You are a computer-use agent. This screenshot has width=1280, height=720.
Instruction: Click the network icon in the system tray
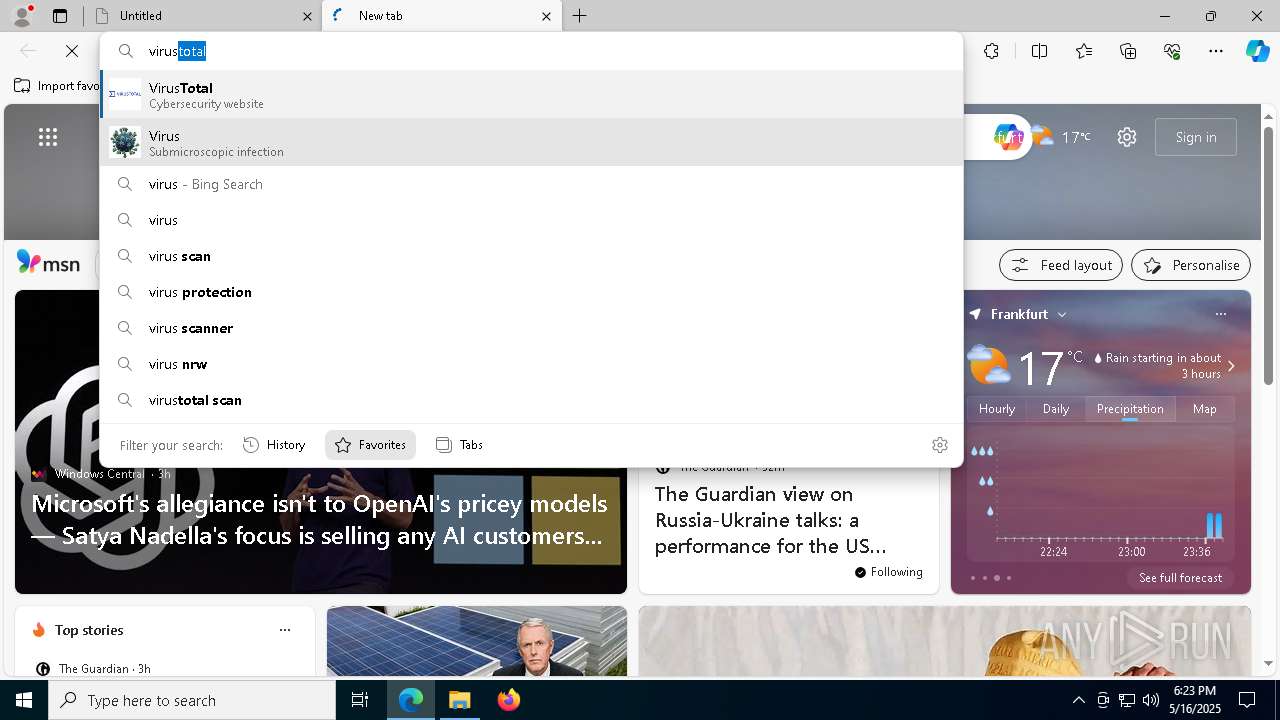pyautogui.click(x=1127, y=700)
